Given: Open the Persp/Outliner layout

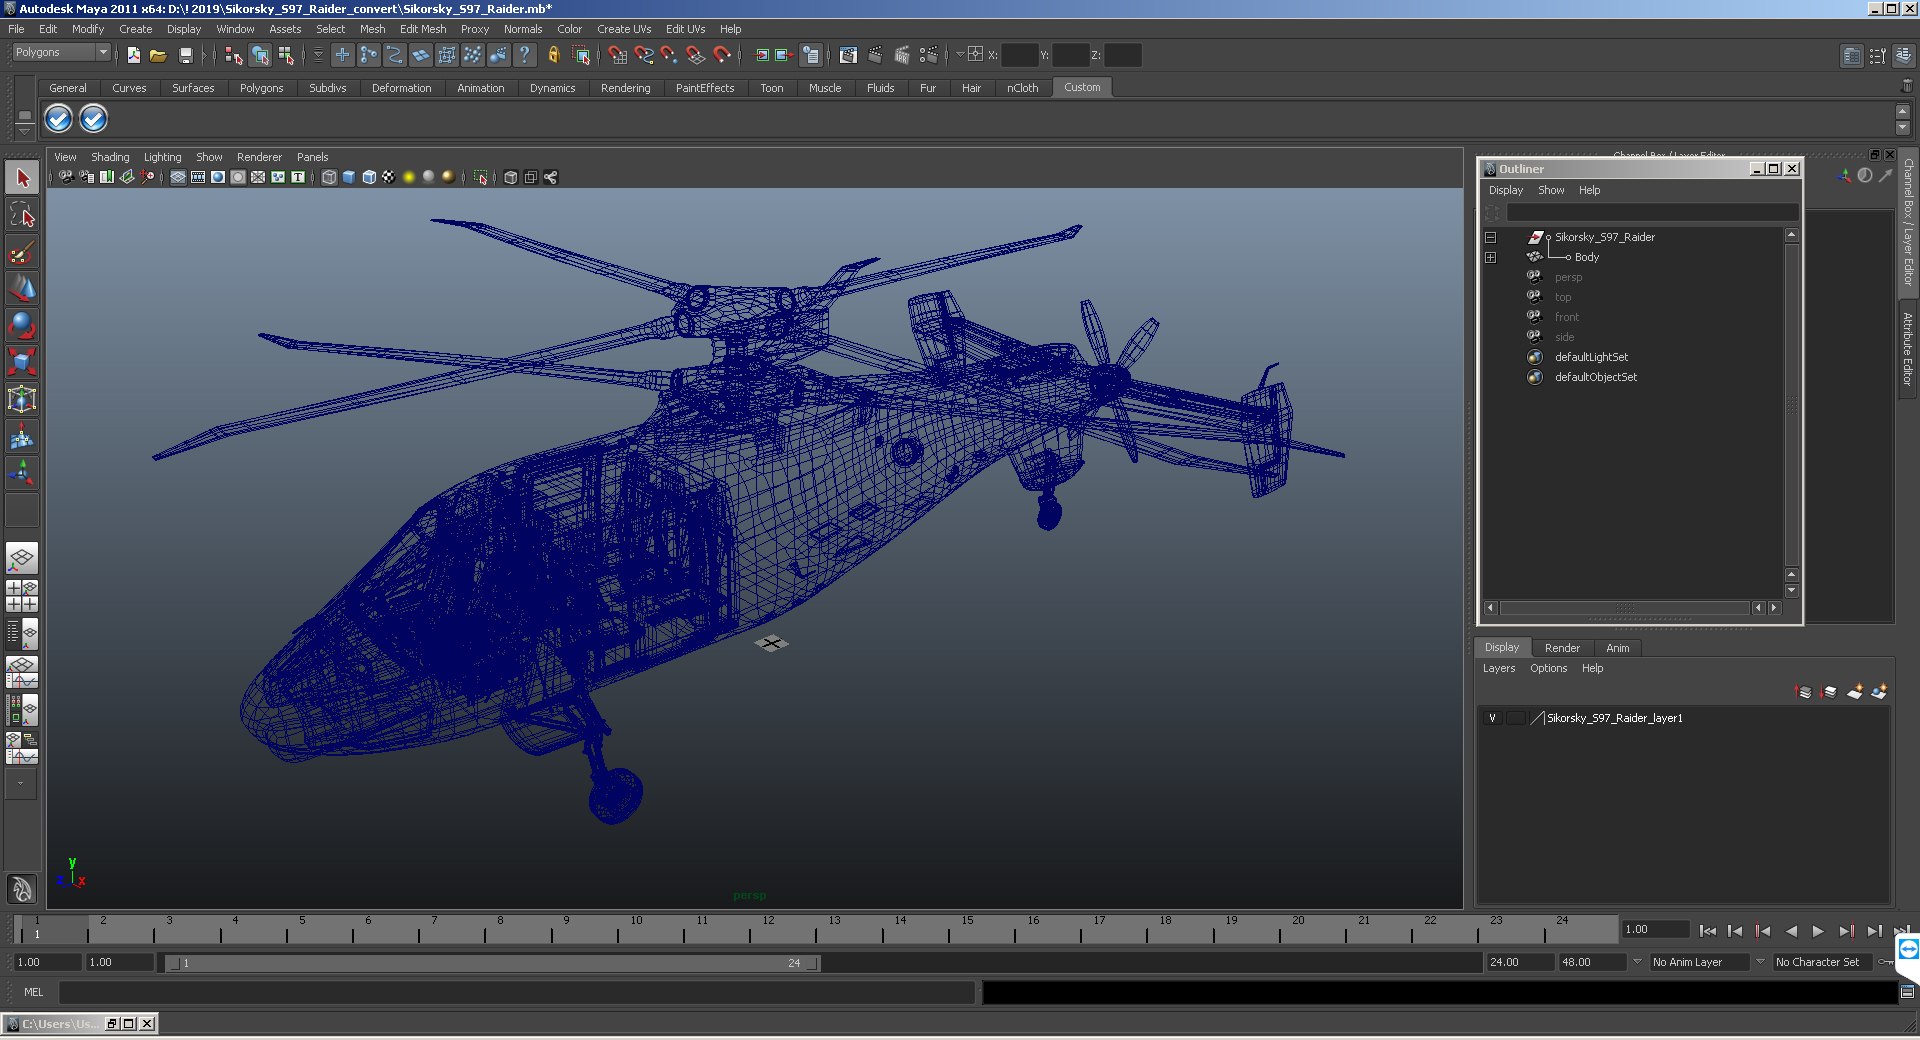Looking at the screenshot, I should 22,634.
